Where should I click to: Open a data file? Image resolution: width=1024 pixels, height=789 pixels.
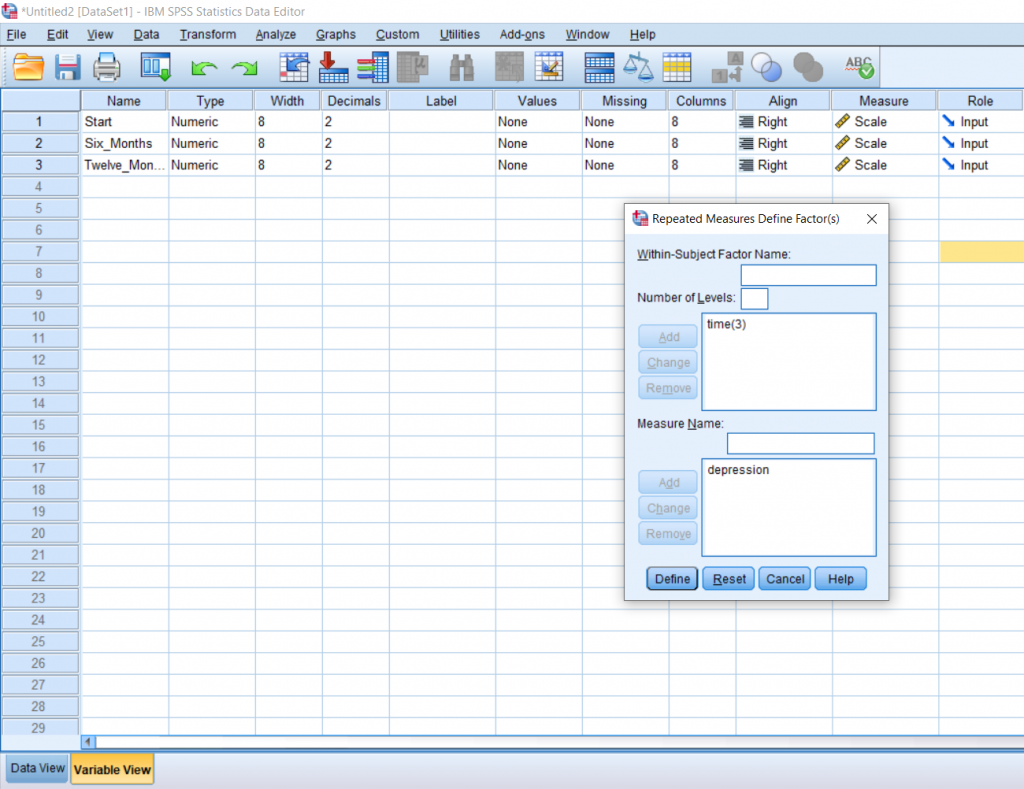click(28, 67)
